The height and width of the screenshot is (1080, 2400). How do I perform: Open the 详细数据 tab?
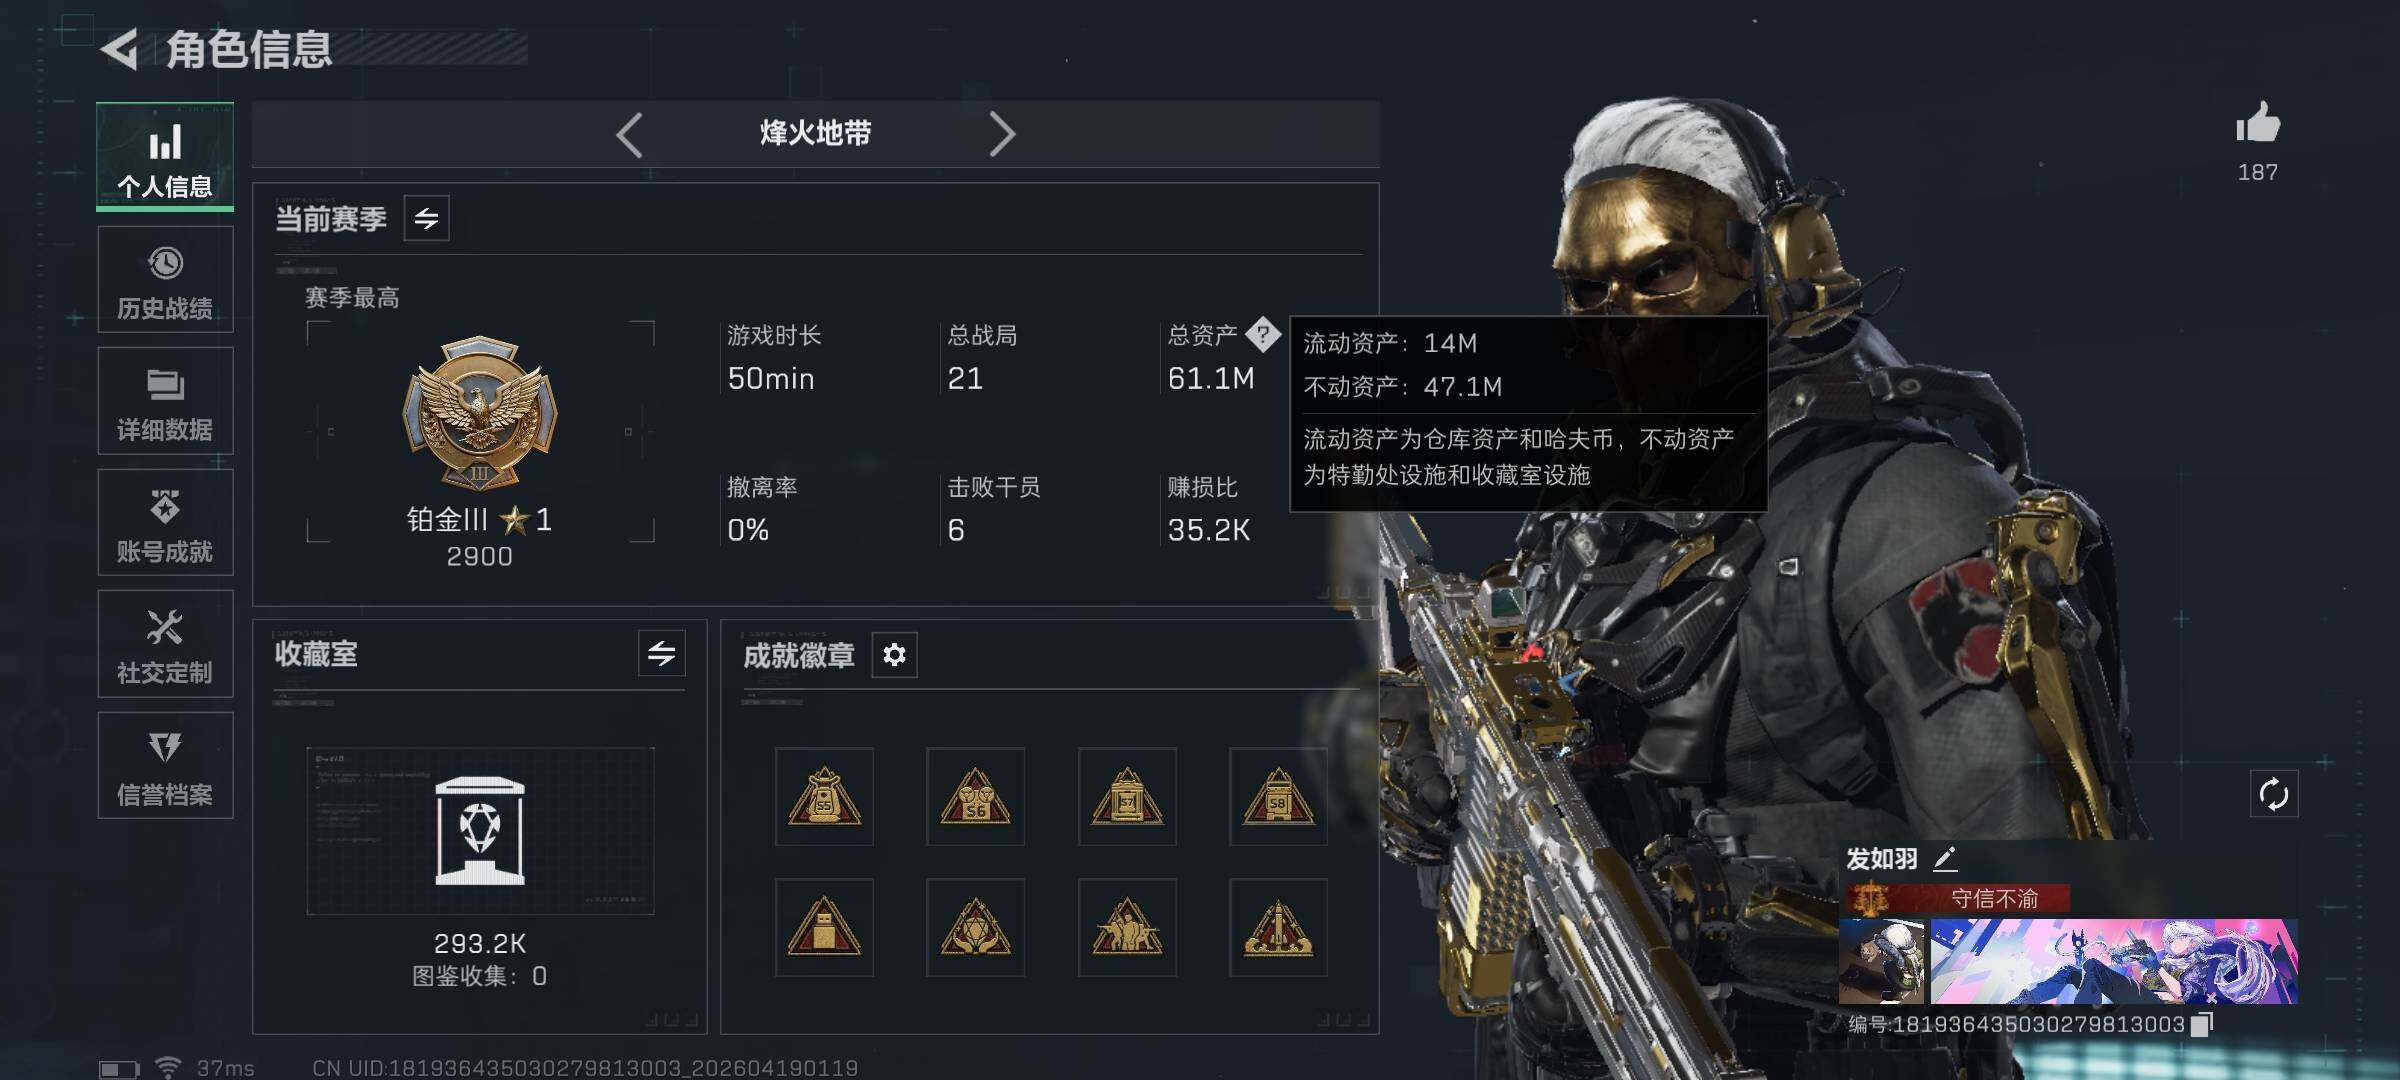165,401
